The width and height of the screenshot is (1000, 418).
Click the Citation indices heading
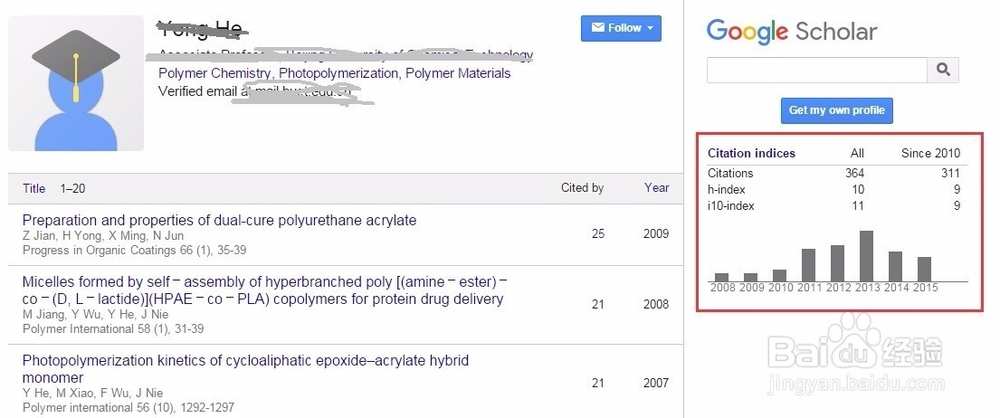click(x=751, y=153)
